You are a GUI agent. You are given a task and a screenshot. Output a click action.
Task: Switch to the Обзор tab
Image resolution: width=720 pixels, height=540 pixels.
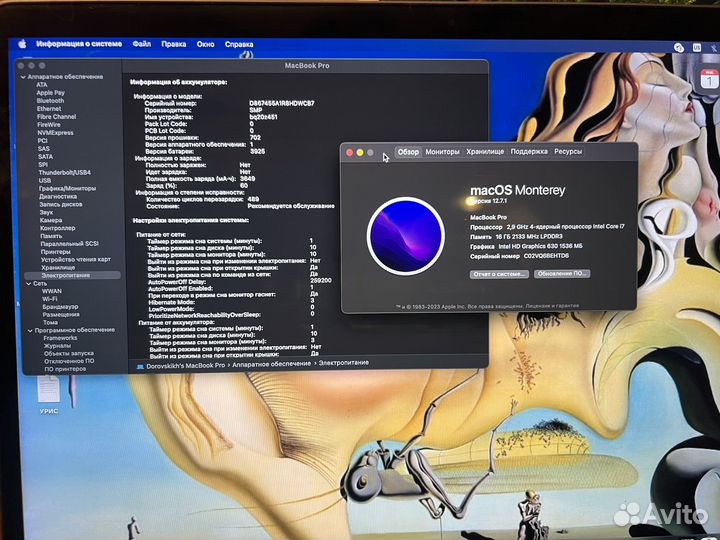pos(408,152)
